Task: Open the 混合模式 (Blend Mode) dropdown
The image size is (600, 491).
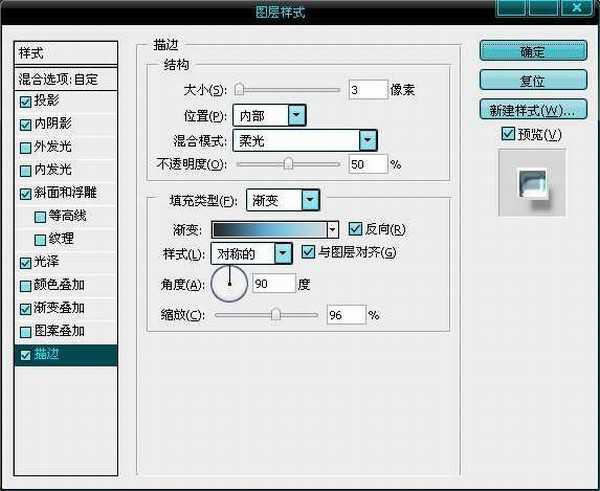Action: [367, 140]
